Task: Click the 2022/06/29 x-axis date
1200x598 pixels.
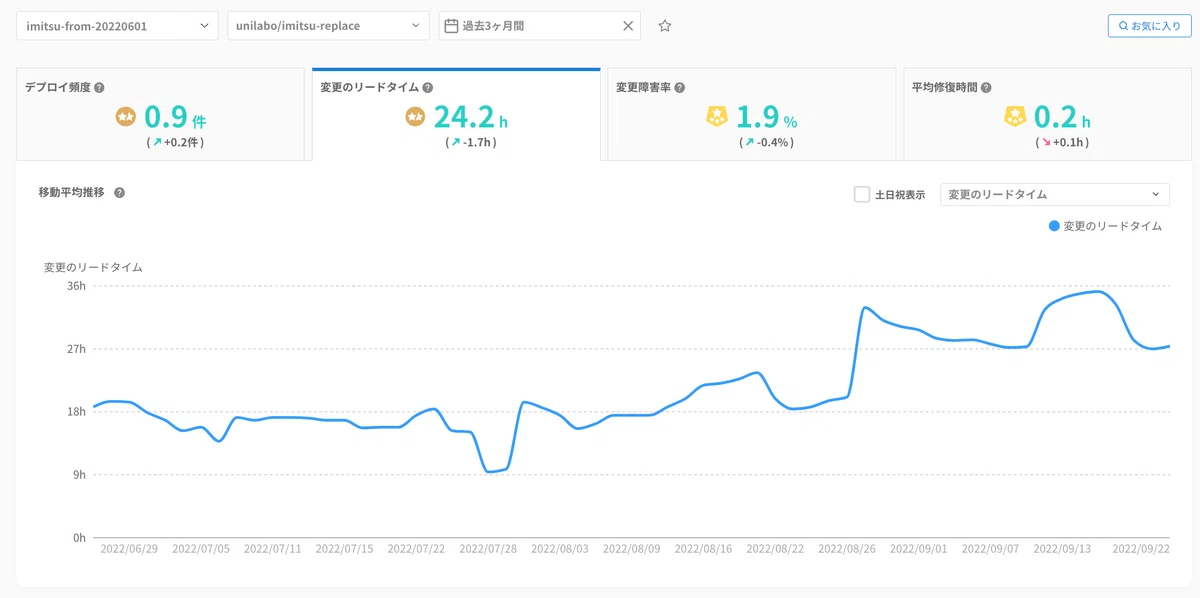Action: click(x=129, y=548)
